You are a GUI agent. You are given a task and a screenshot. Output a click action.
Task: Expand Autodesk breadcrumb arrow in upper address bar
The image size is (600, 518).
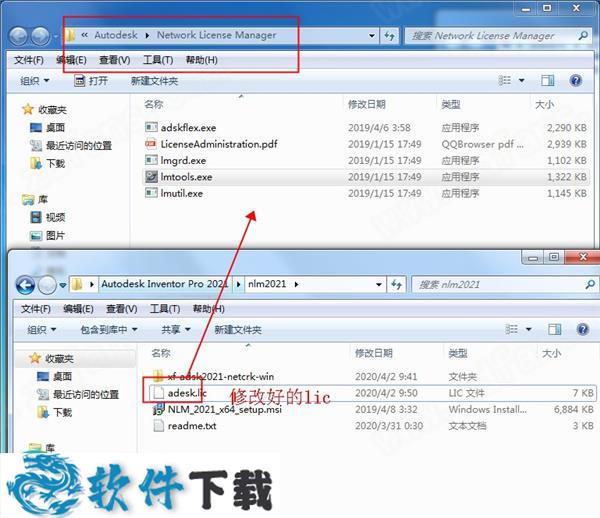click(147, 36)
